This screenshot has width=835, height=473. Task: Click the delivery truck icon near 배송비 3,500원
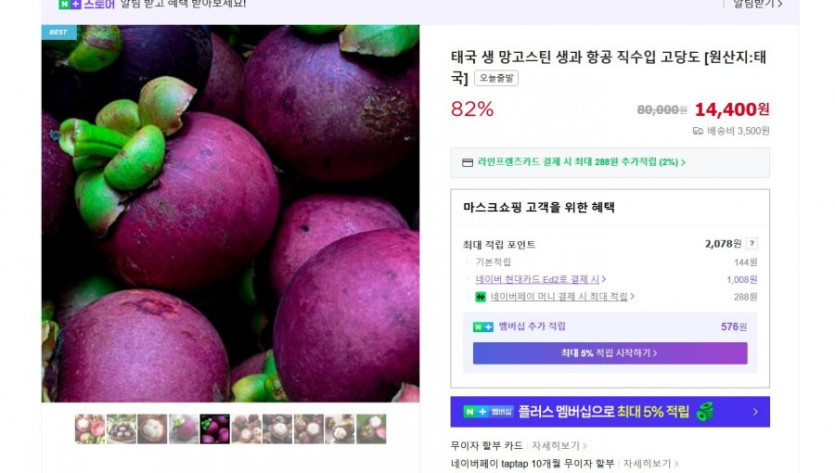click(698, 131)
